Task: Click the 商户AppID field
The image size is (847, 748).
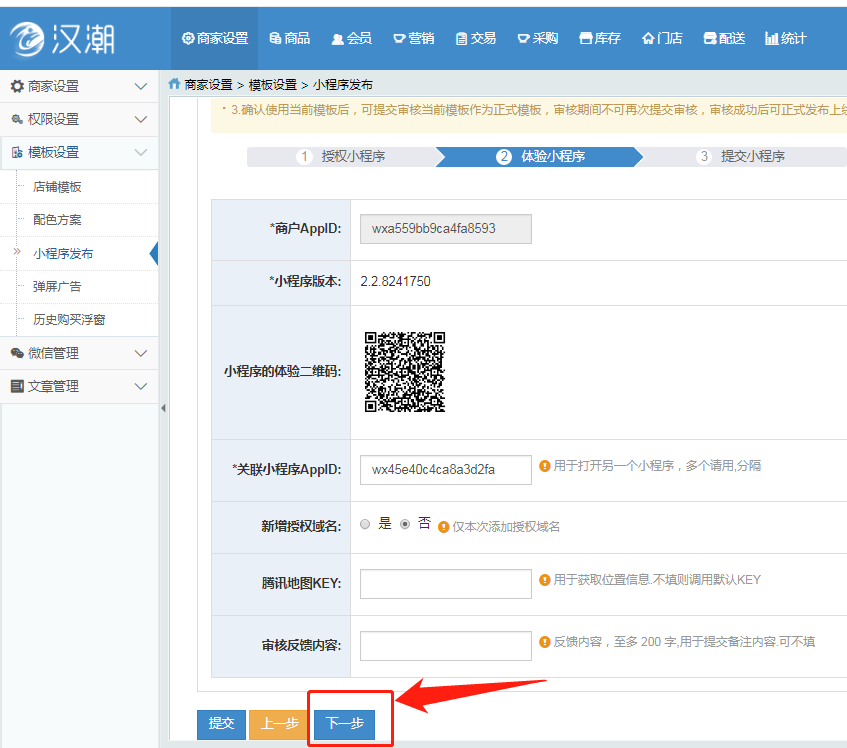Action: pos(446,229)
